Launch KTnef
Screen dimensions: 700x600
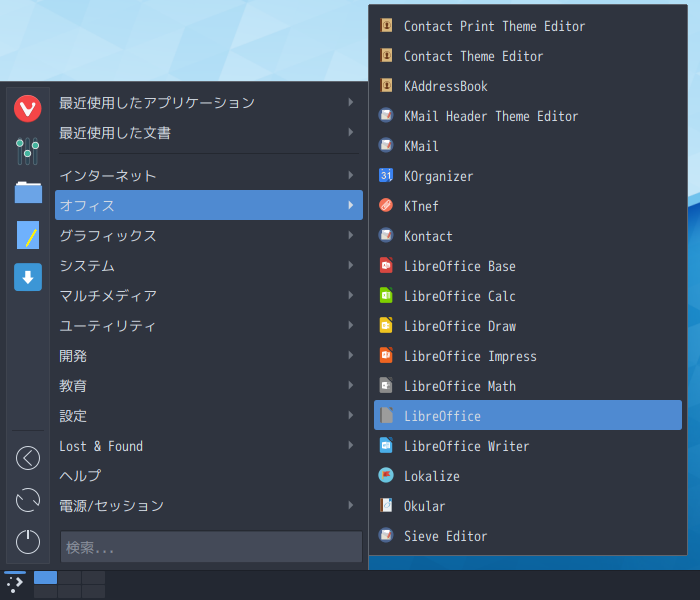528,205
